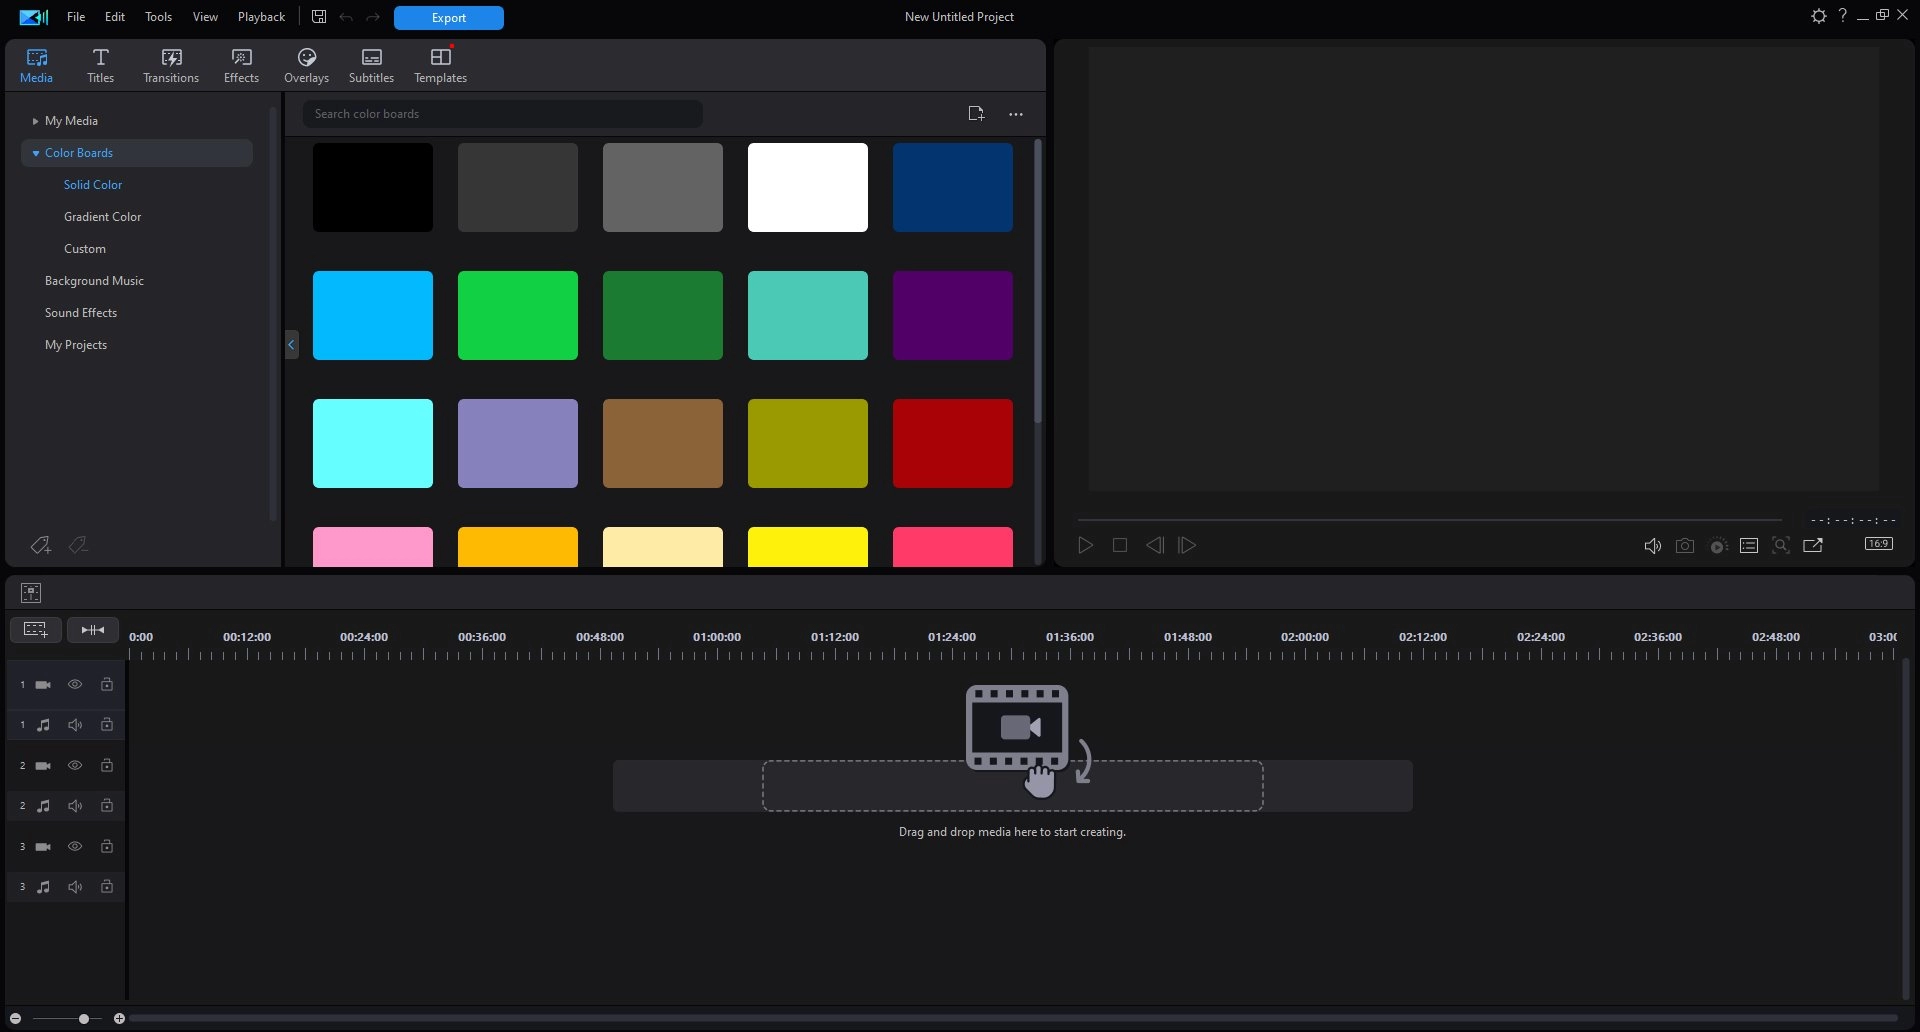1920x1032 pixels.
Task: Click the add tracks icon in timeline
Action: (35, 630)
